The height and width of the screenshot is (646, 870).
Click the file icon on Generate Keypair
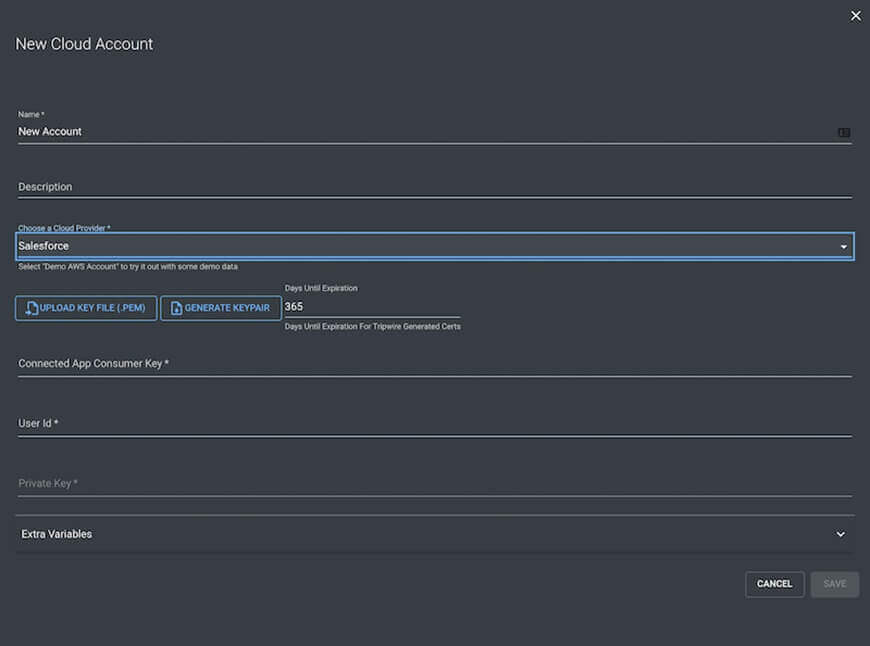coord(176,308)
